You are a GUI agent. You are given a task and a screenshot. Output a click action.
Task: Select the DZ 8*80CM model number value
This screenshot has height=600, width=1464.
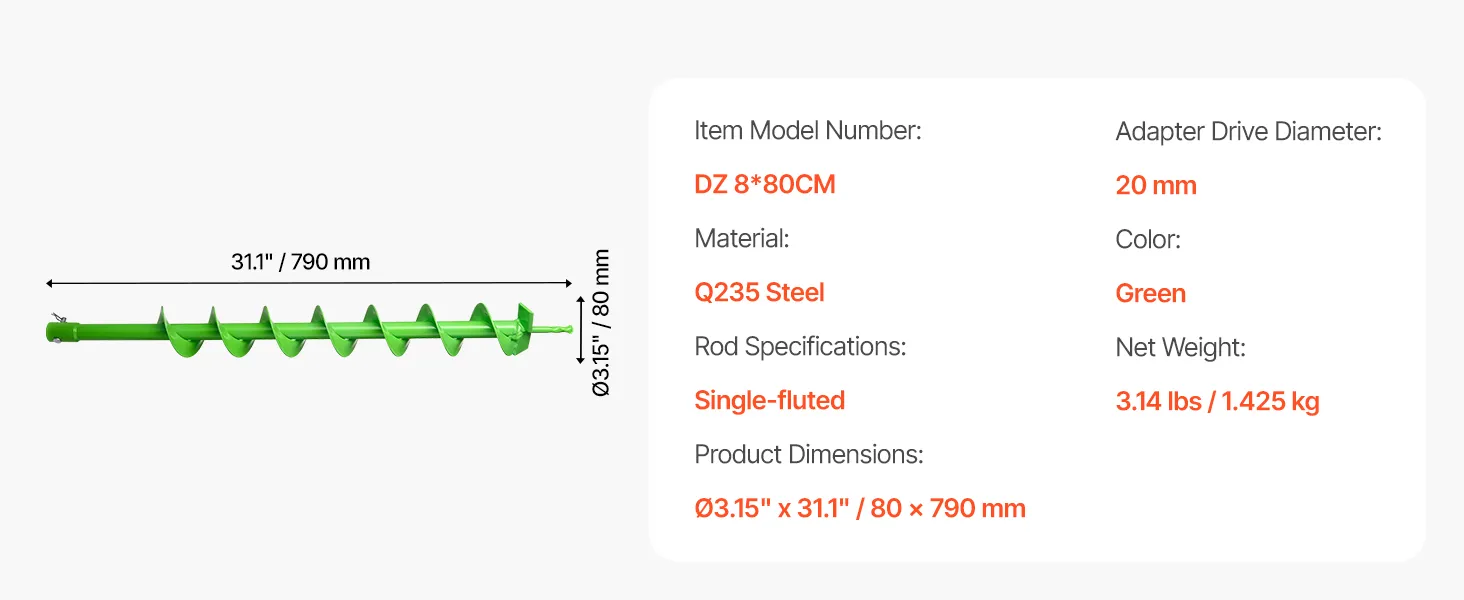765,185
